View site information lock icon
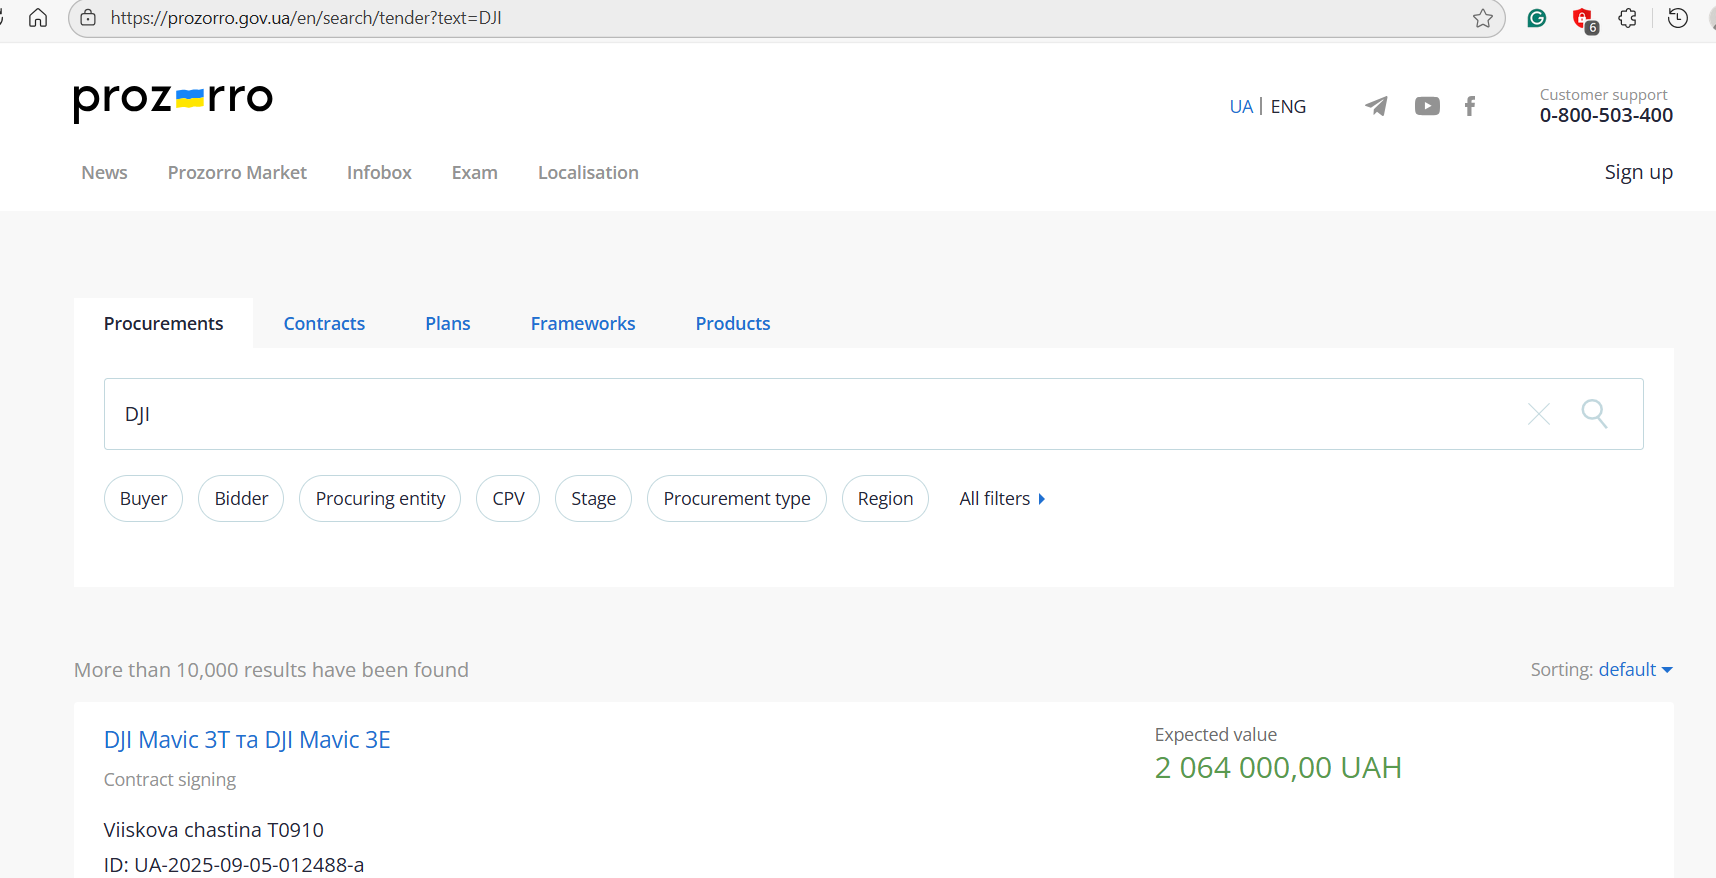The height and width of the screenshot is (878, 1716). [88, 18]
